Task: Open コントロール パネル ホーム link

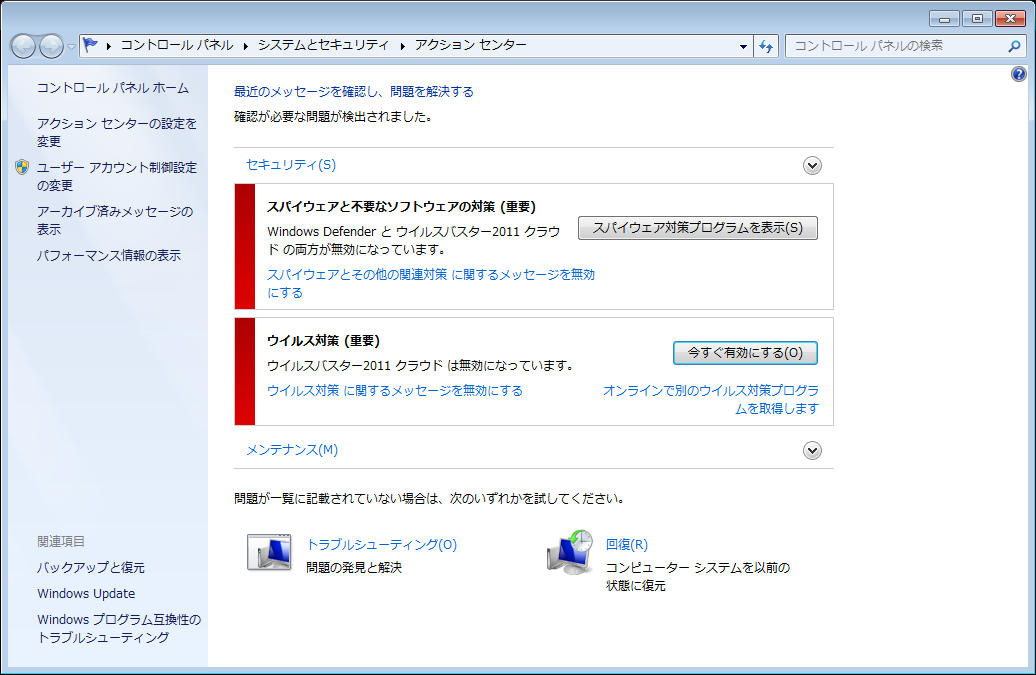Action: [112, 88]
